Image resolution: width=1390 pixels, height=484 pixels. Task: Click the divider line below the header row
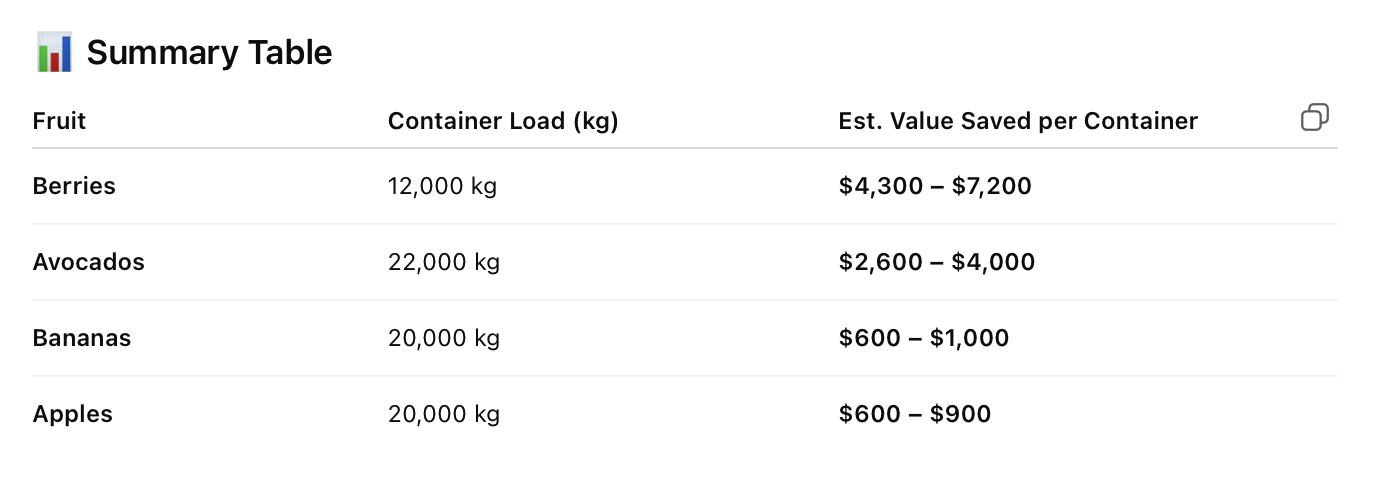click(685, 148)
